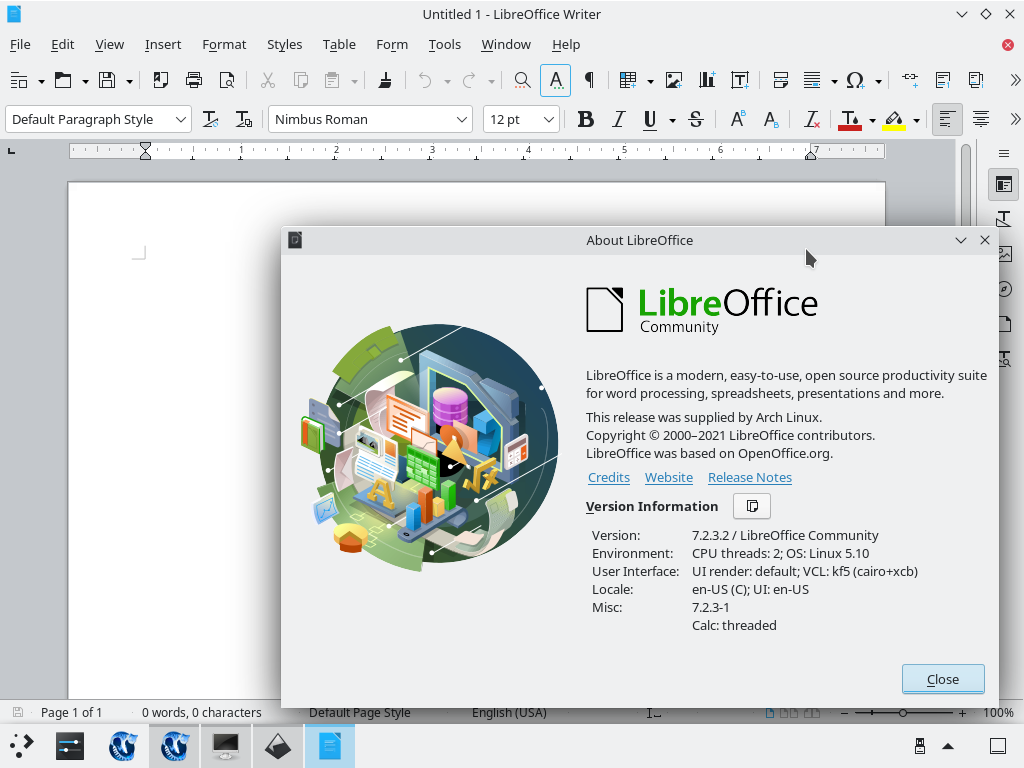Click the Insert Text Box icon
The image size is (1024, 768).
tap(740, 80)
